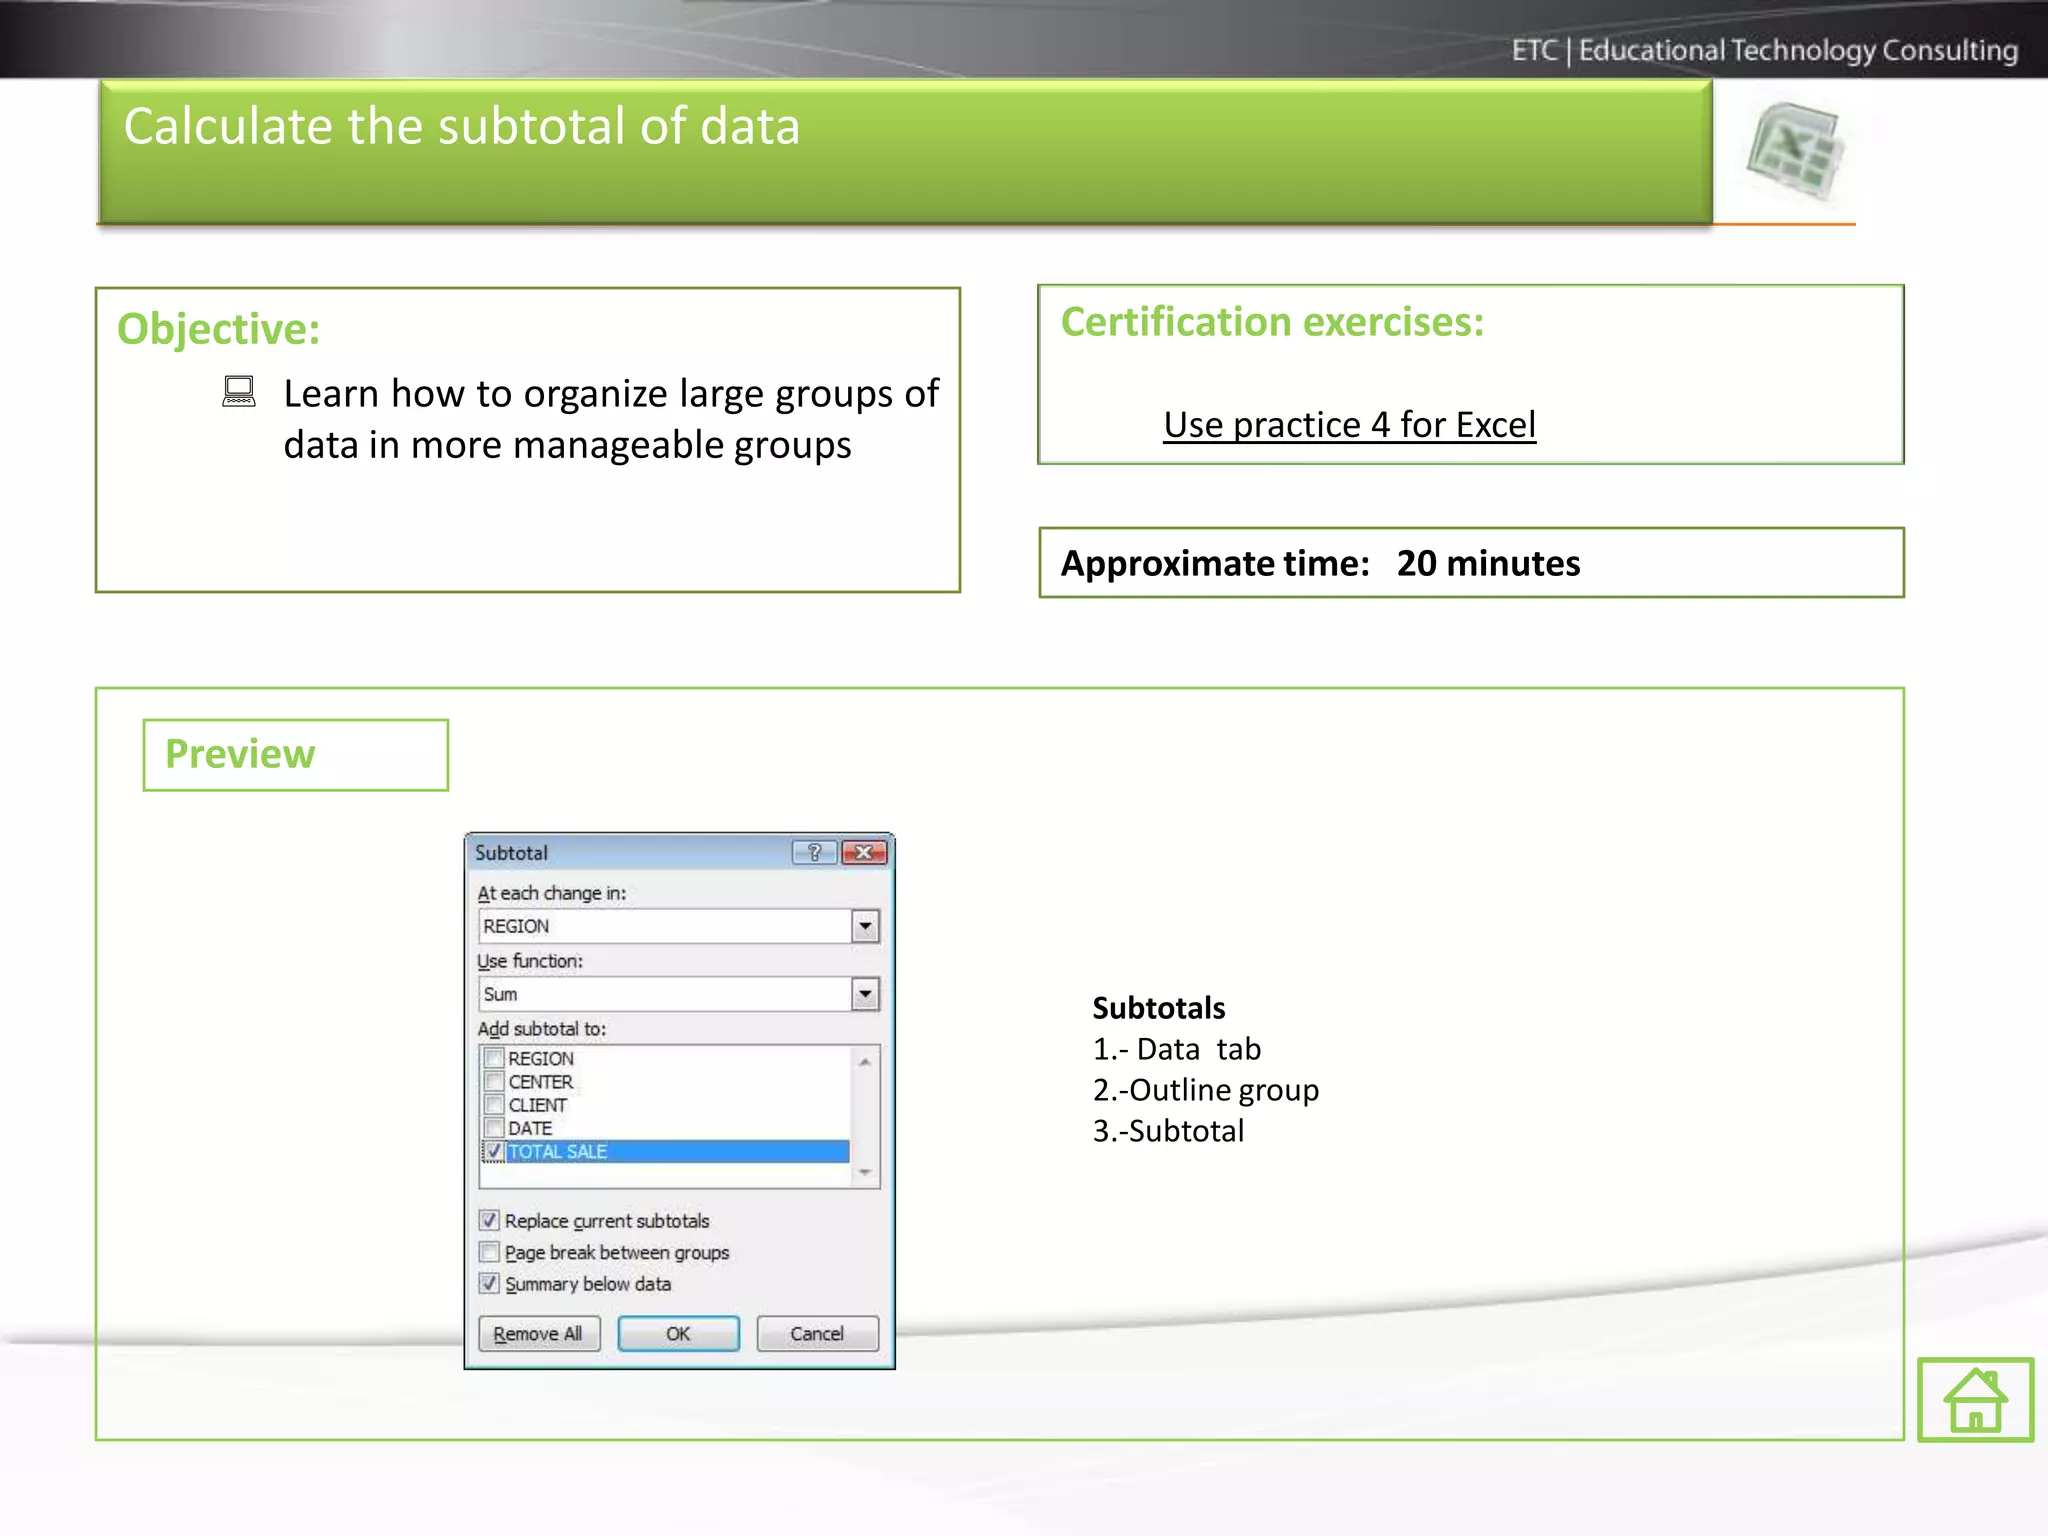Click 'ETC | Educational Technology Consulting' header text

1764,50
